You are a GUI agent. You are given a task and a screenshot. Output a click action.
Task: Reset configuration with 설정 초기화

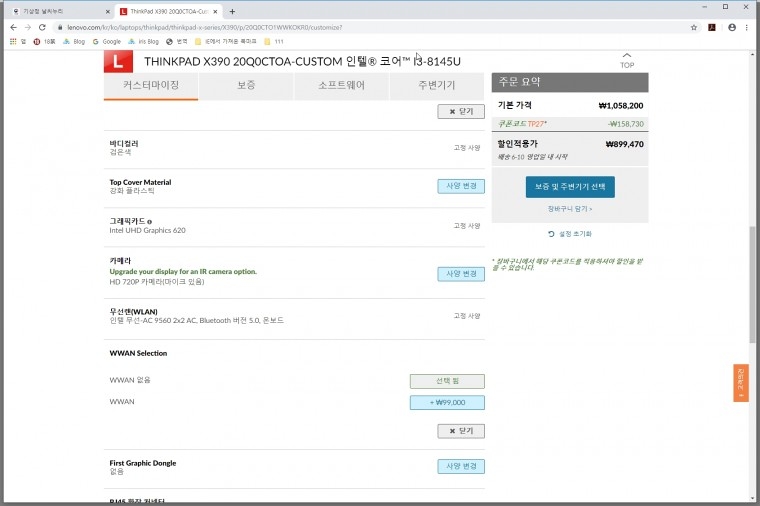point(570,234)
